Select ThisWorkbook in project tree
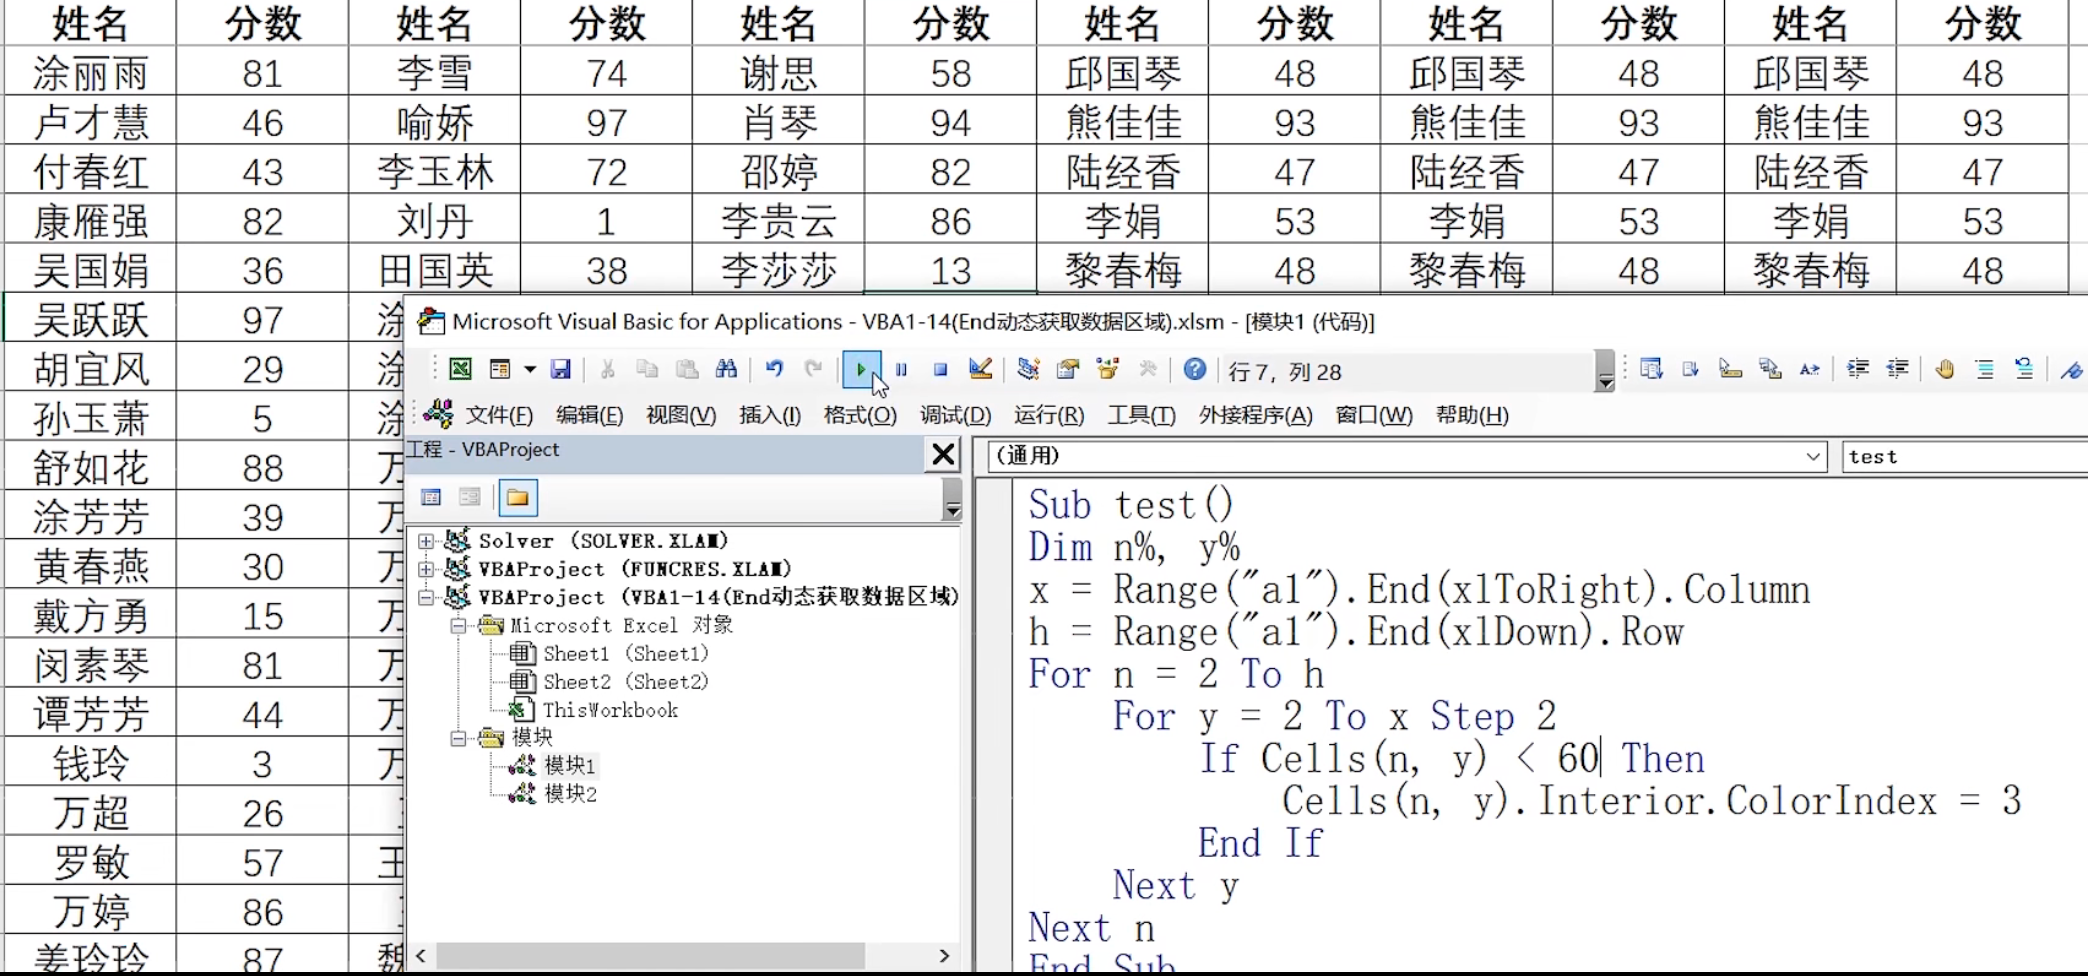The width and height of the screenshot is (2088, 976). (x=610, y=710)
